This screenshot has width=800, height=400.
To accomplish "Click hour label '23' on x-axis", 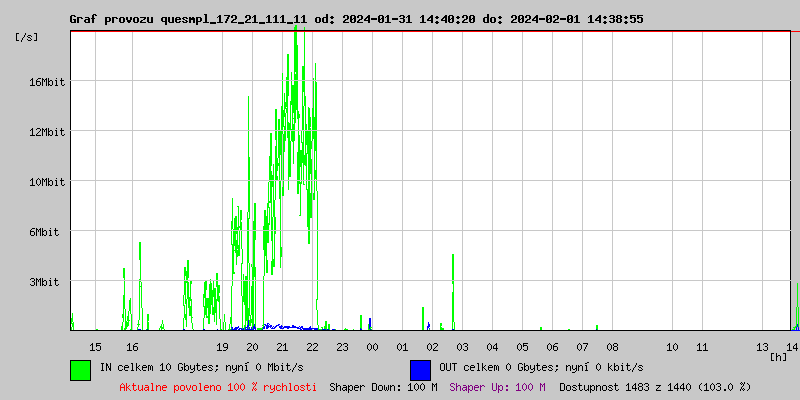I will [342, 347].
